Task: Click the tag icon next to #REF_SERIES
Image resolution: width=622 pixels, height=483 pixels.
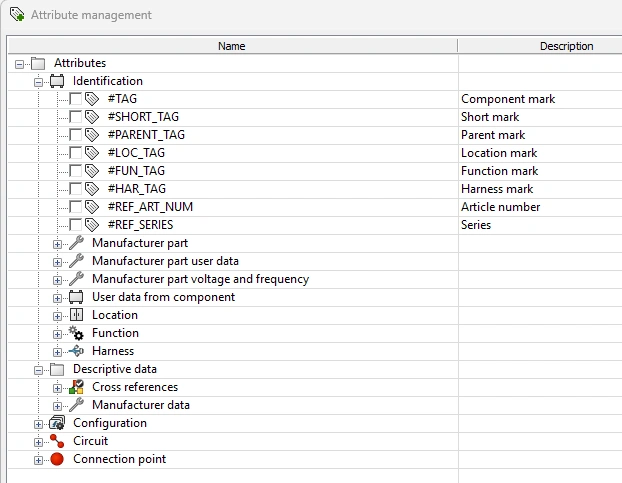Action: (x=92, y=225)
